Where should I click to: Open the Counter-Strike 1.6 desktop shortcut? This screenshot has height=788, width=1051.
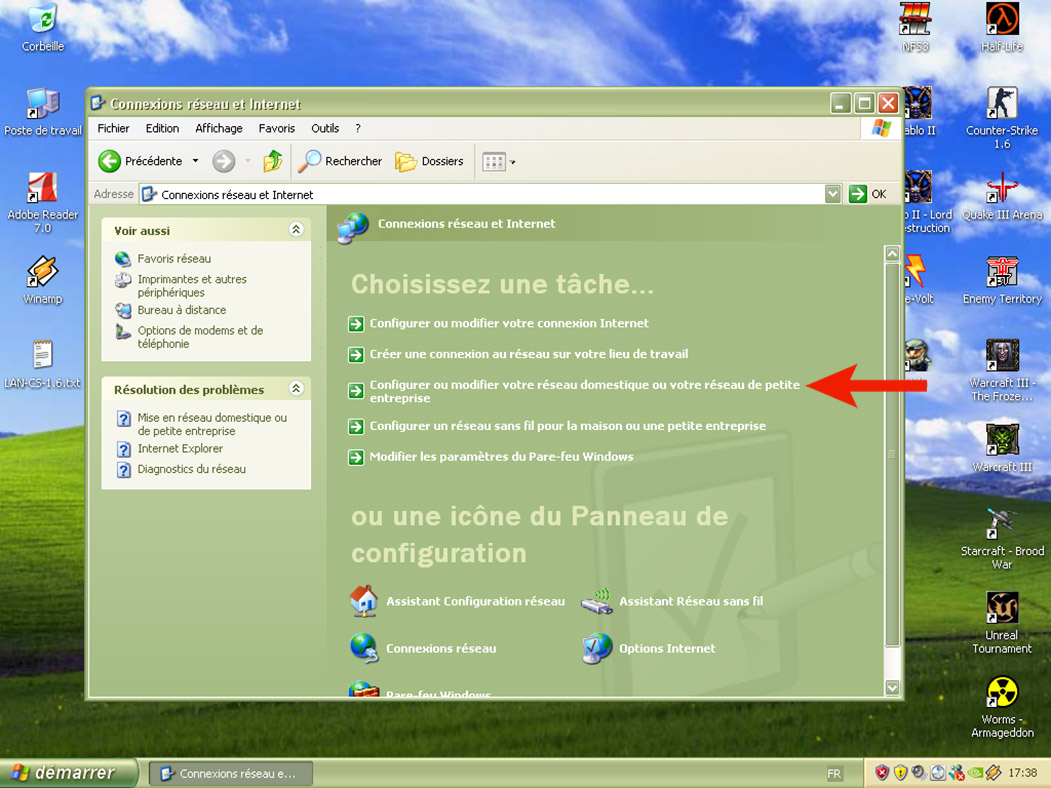pyautogui.click(x=1001, y=104)
